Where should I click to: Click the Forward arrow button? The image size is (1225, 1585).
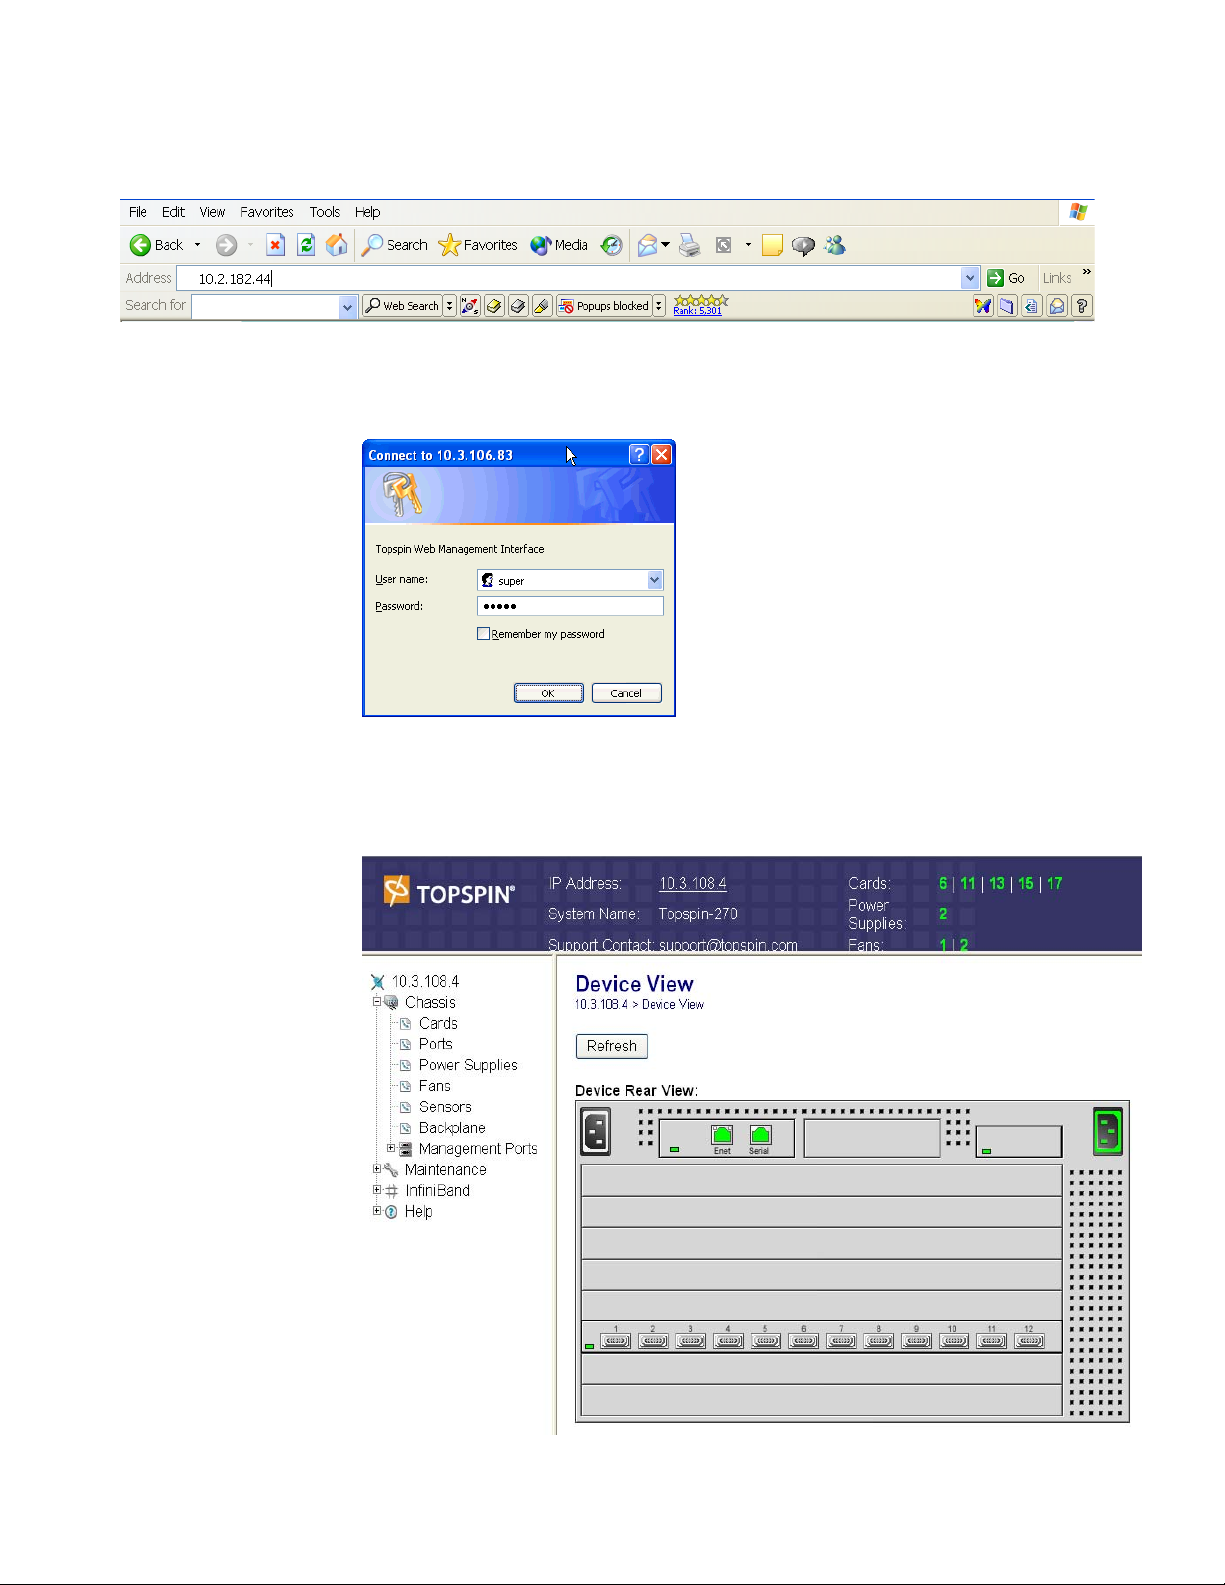227,245
